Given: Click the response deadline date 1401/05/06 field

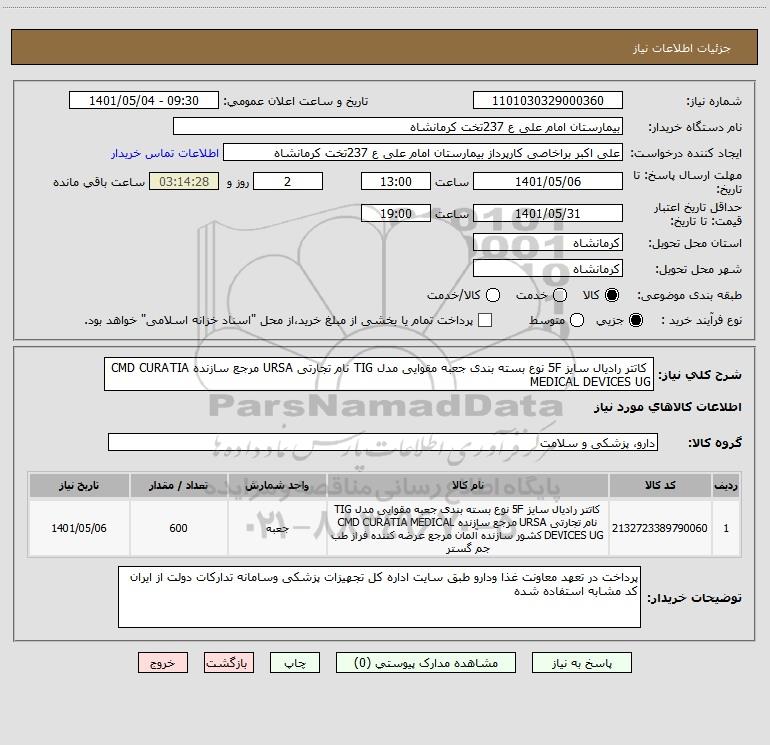Looking at the screenshot, I should tap(548, 182).
